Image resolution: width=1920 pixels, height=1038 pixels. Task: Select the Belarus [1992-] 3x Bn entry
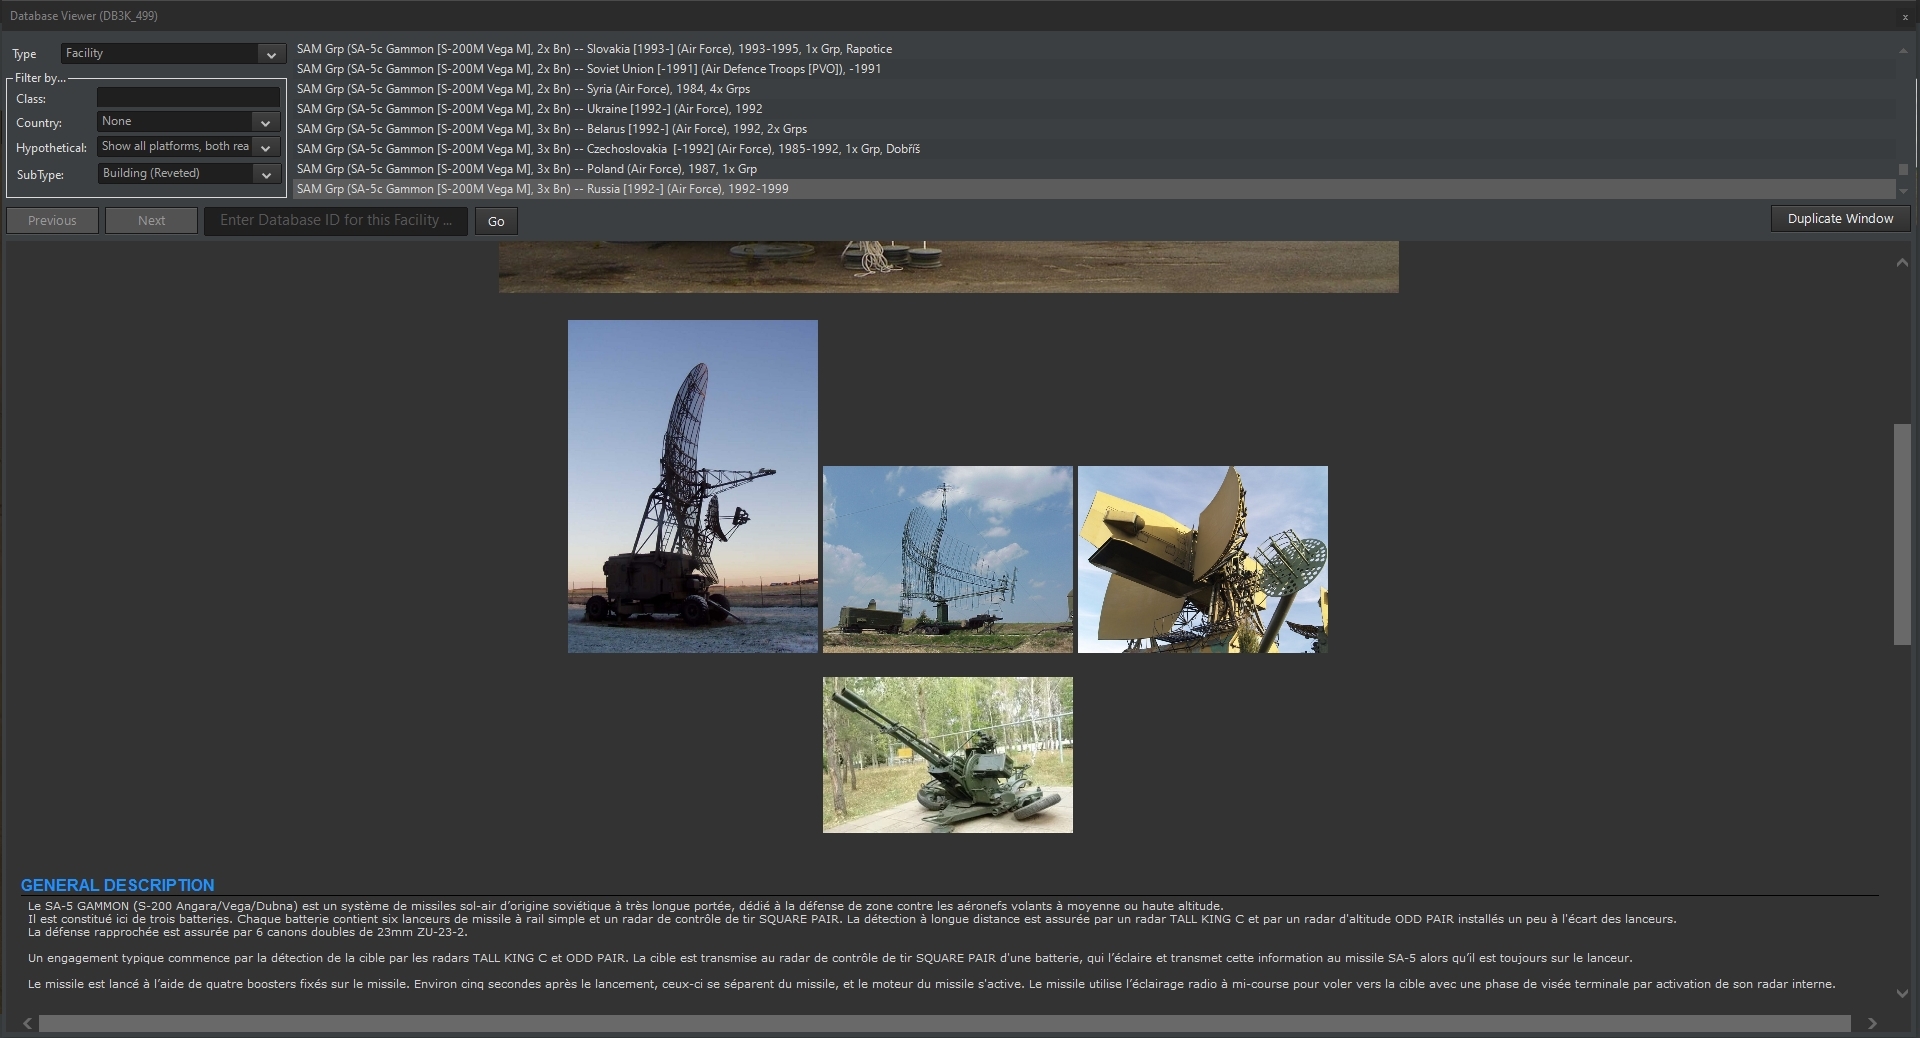coord(1094,129)
